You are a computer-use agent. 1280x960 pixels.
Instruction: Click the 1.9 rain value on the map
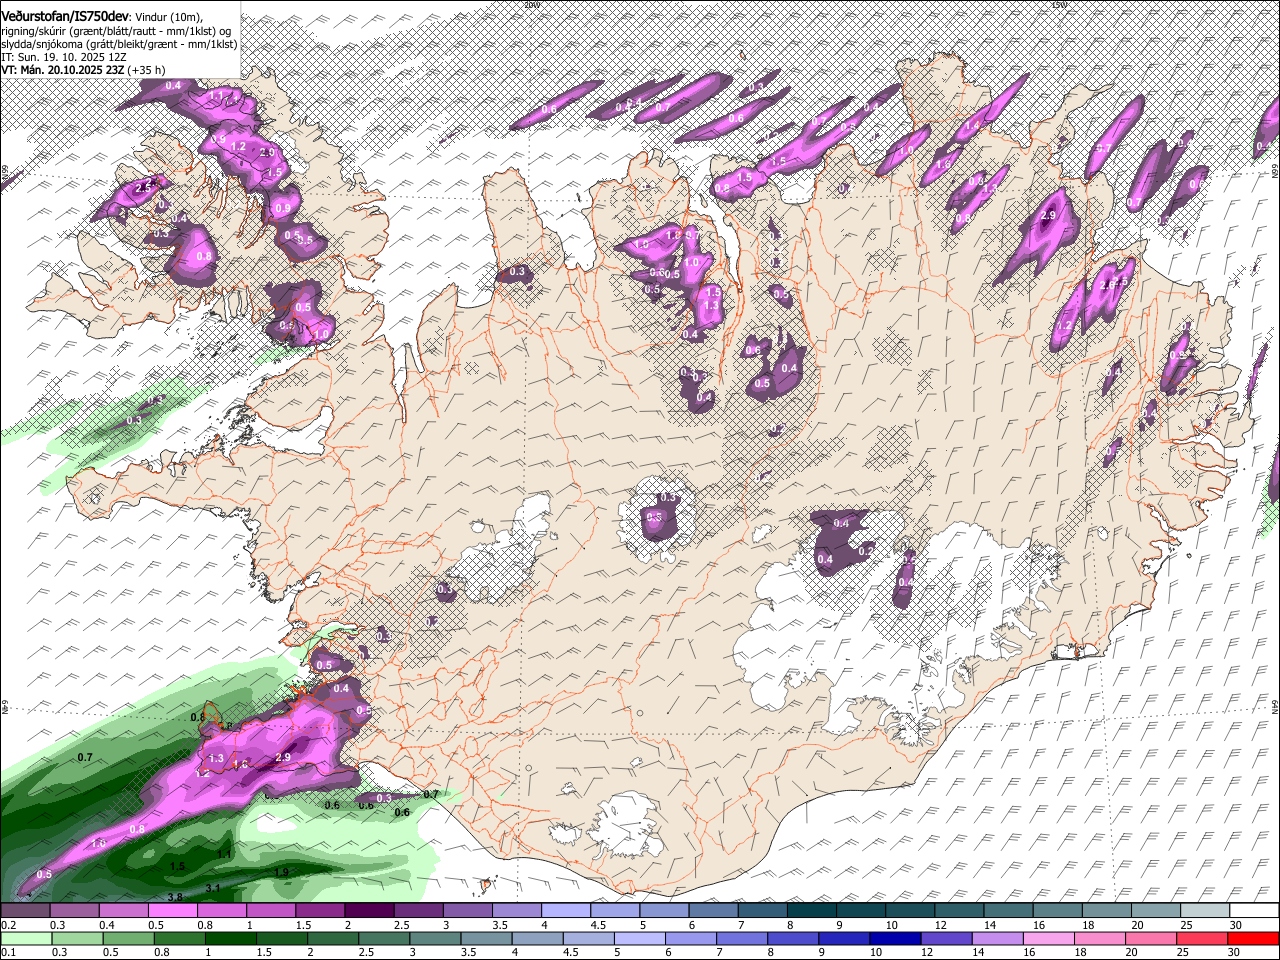tap(281, 872)
